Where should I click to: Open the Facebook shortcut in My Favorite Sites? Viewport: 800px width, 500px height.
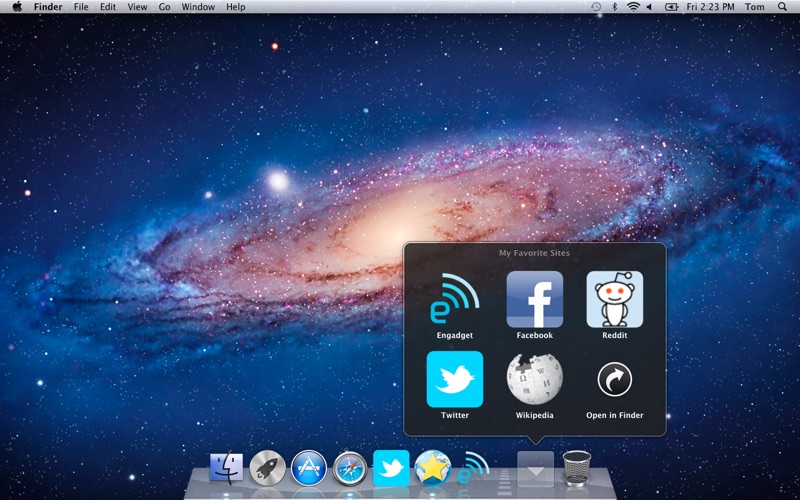pos(535,299)
